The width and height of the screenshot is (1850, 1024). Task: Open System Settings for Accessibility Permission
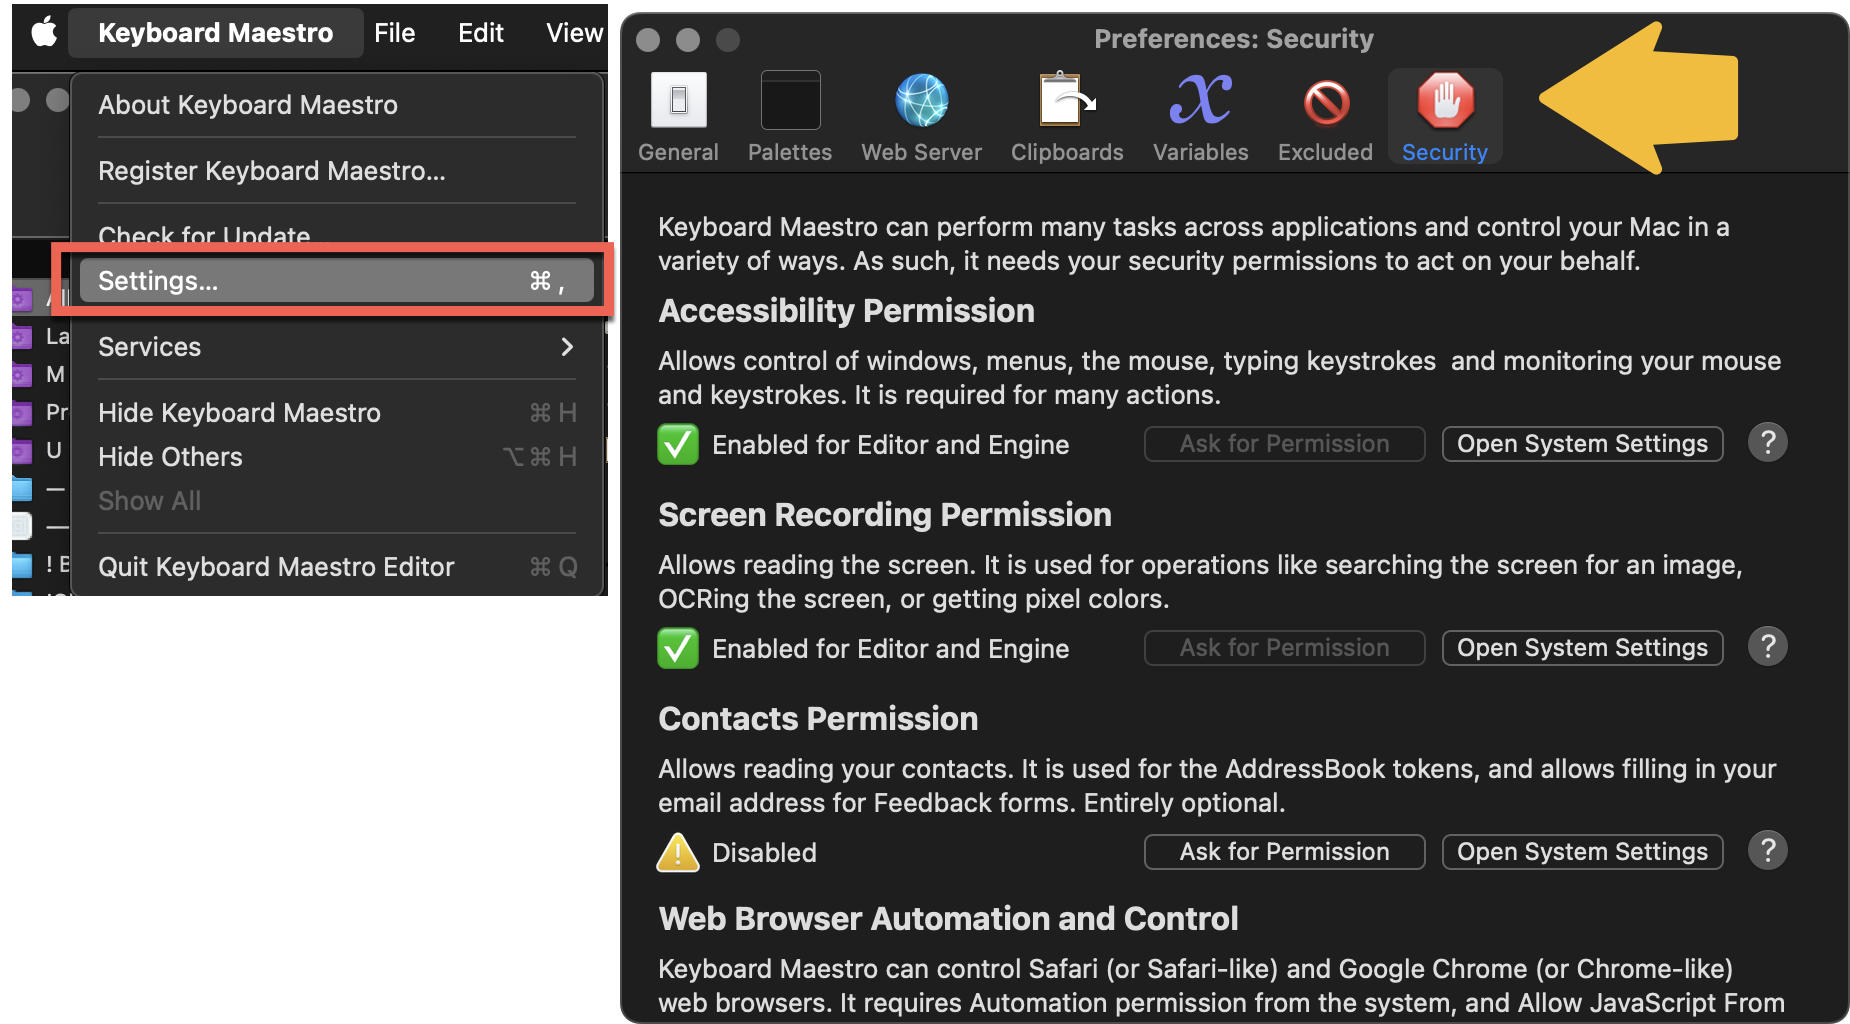coord(1582,444)
